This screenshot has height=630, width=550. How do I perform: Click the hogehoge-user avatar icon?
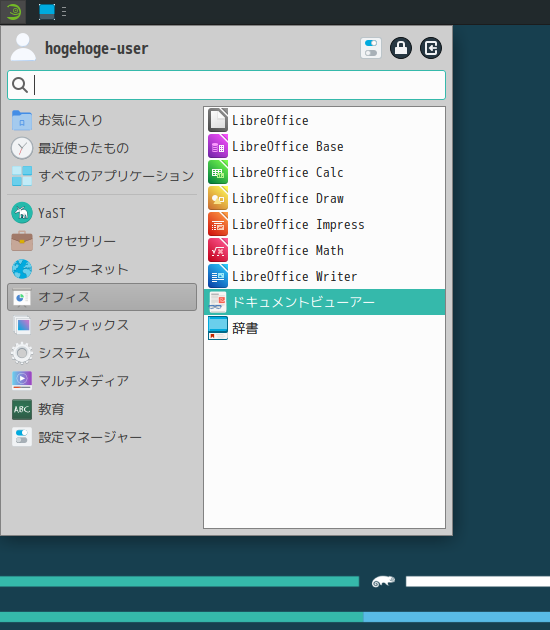[x=23, y=47]
